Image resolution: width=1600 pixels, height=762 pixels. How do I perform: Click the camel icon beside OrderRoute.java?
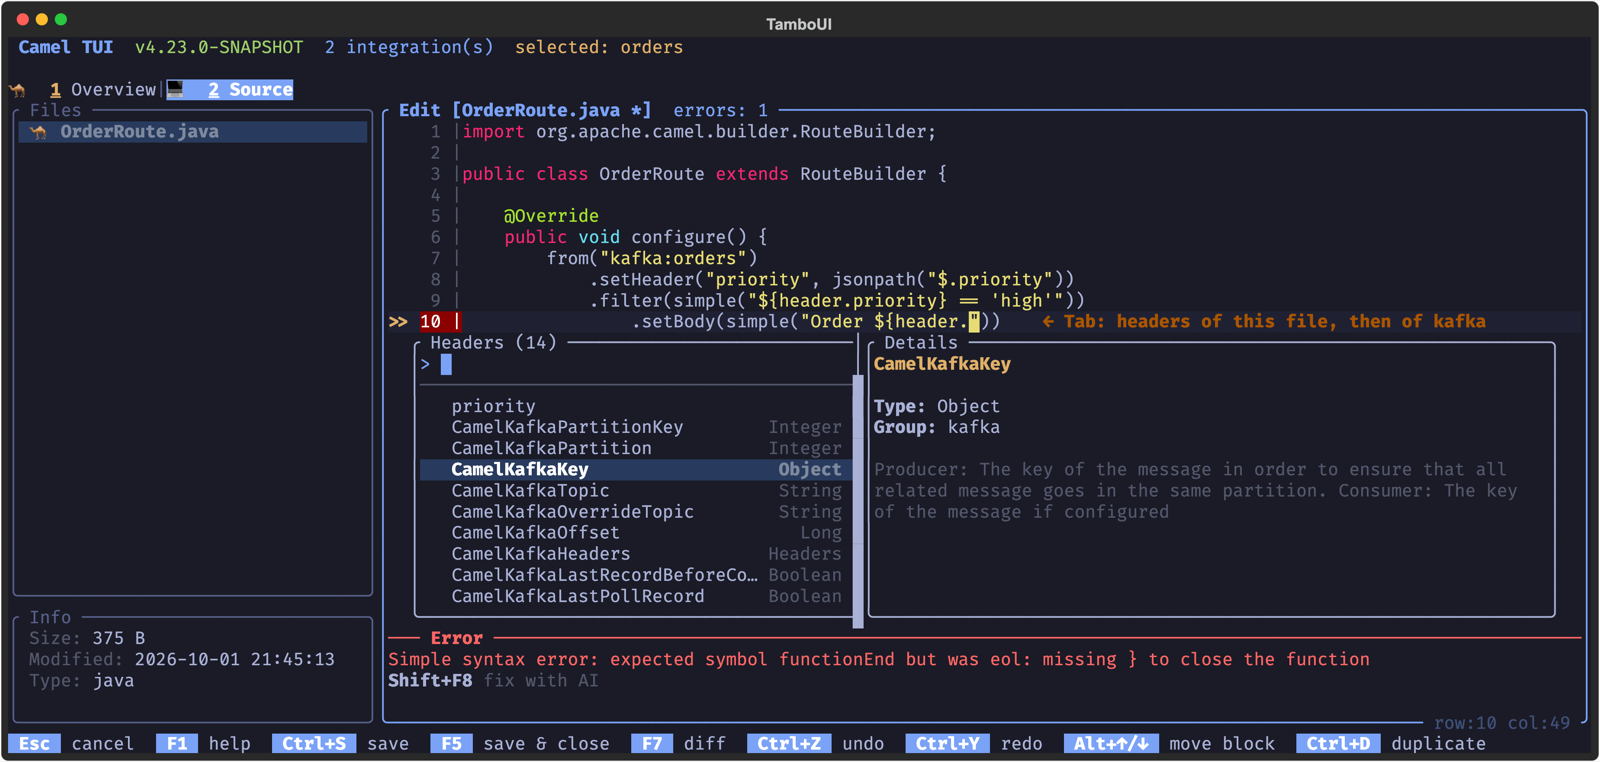click(38, 132)
